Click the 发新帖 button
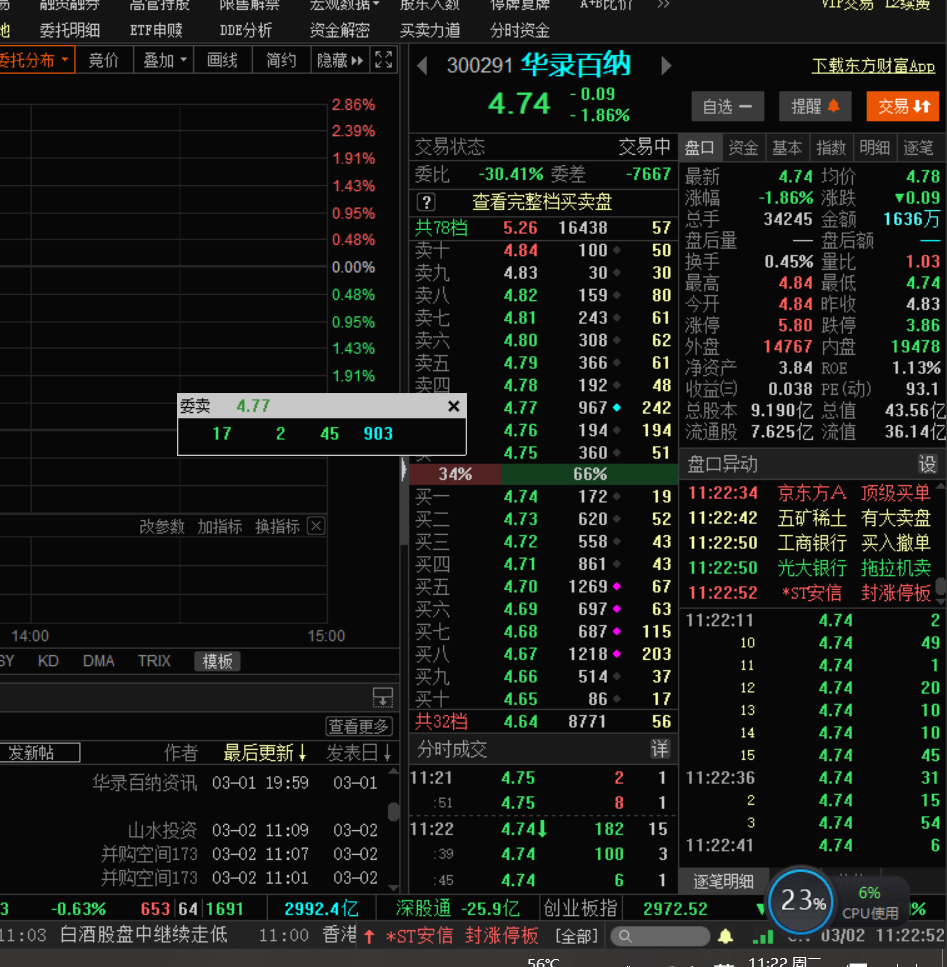 point(38,752)
